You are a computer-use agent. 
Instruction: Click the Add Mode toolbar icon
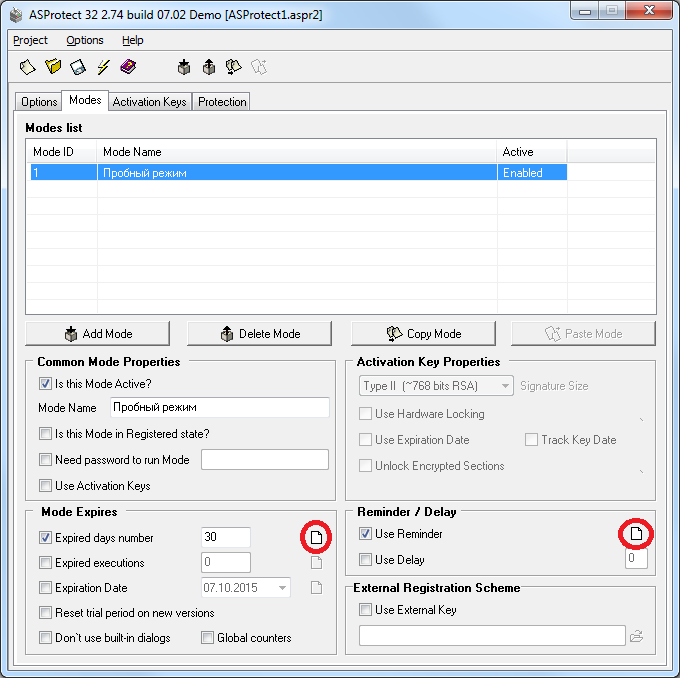pyautogui.click(x=184, y=67)
